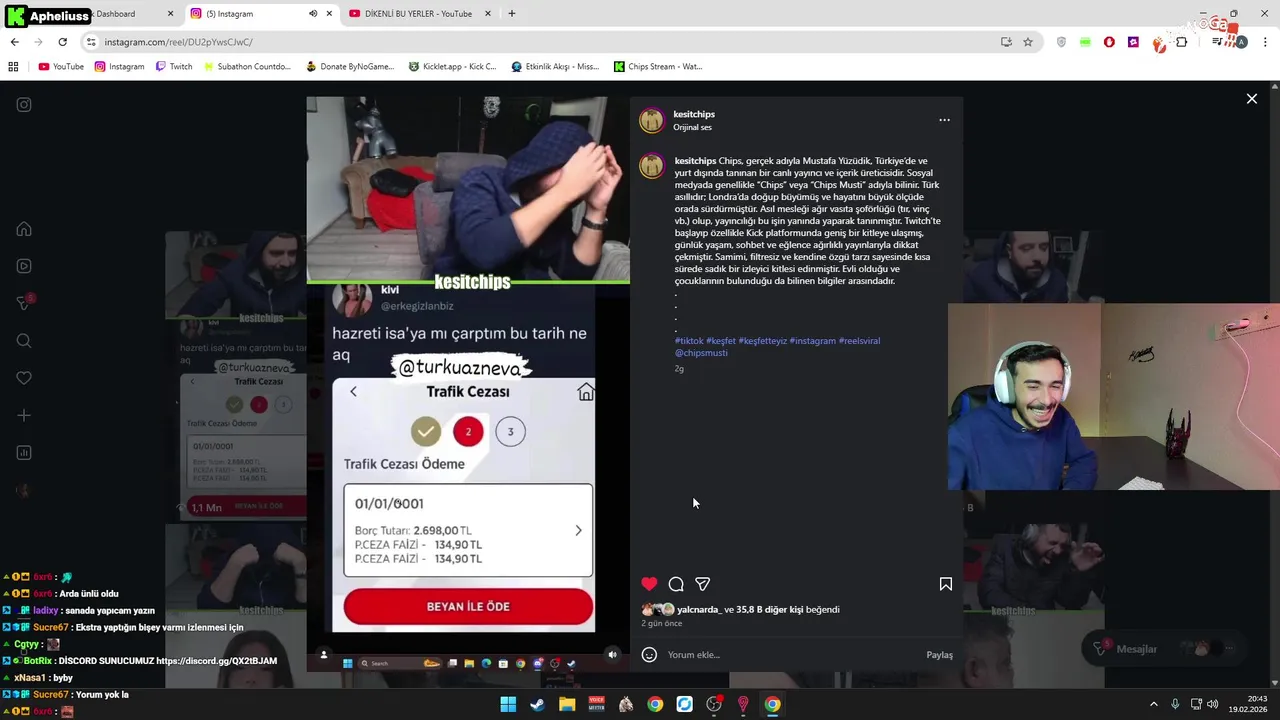This screenshot has height=720, width=1280.
Task: Open @chipsmusti mention link
Action: (701, 353)
